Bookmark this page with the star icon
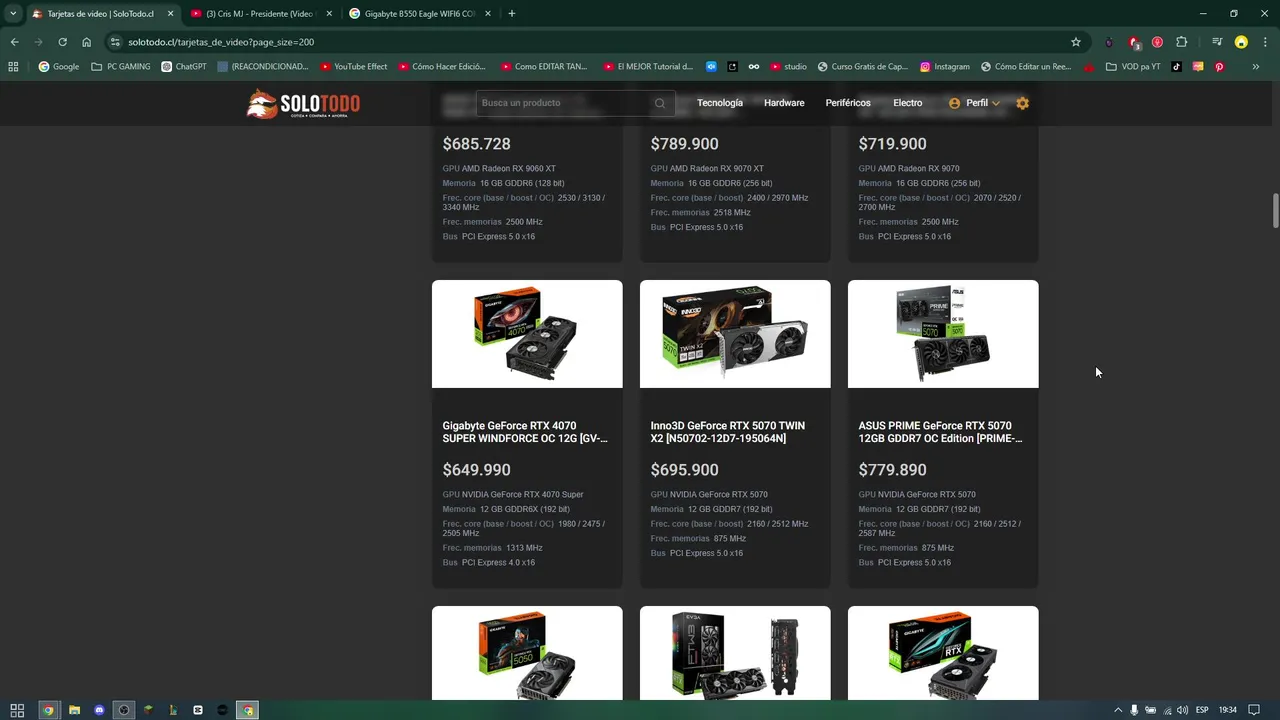Viewport: 1280px width, 720px height. (x=1076, y=42)
